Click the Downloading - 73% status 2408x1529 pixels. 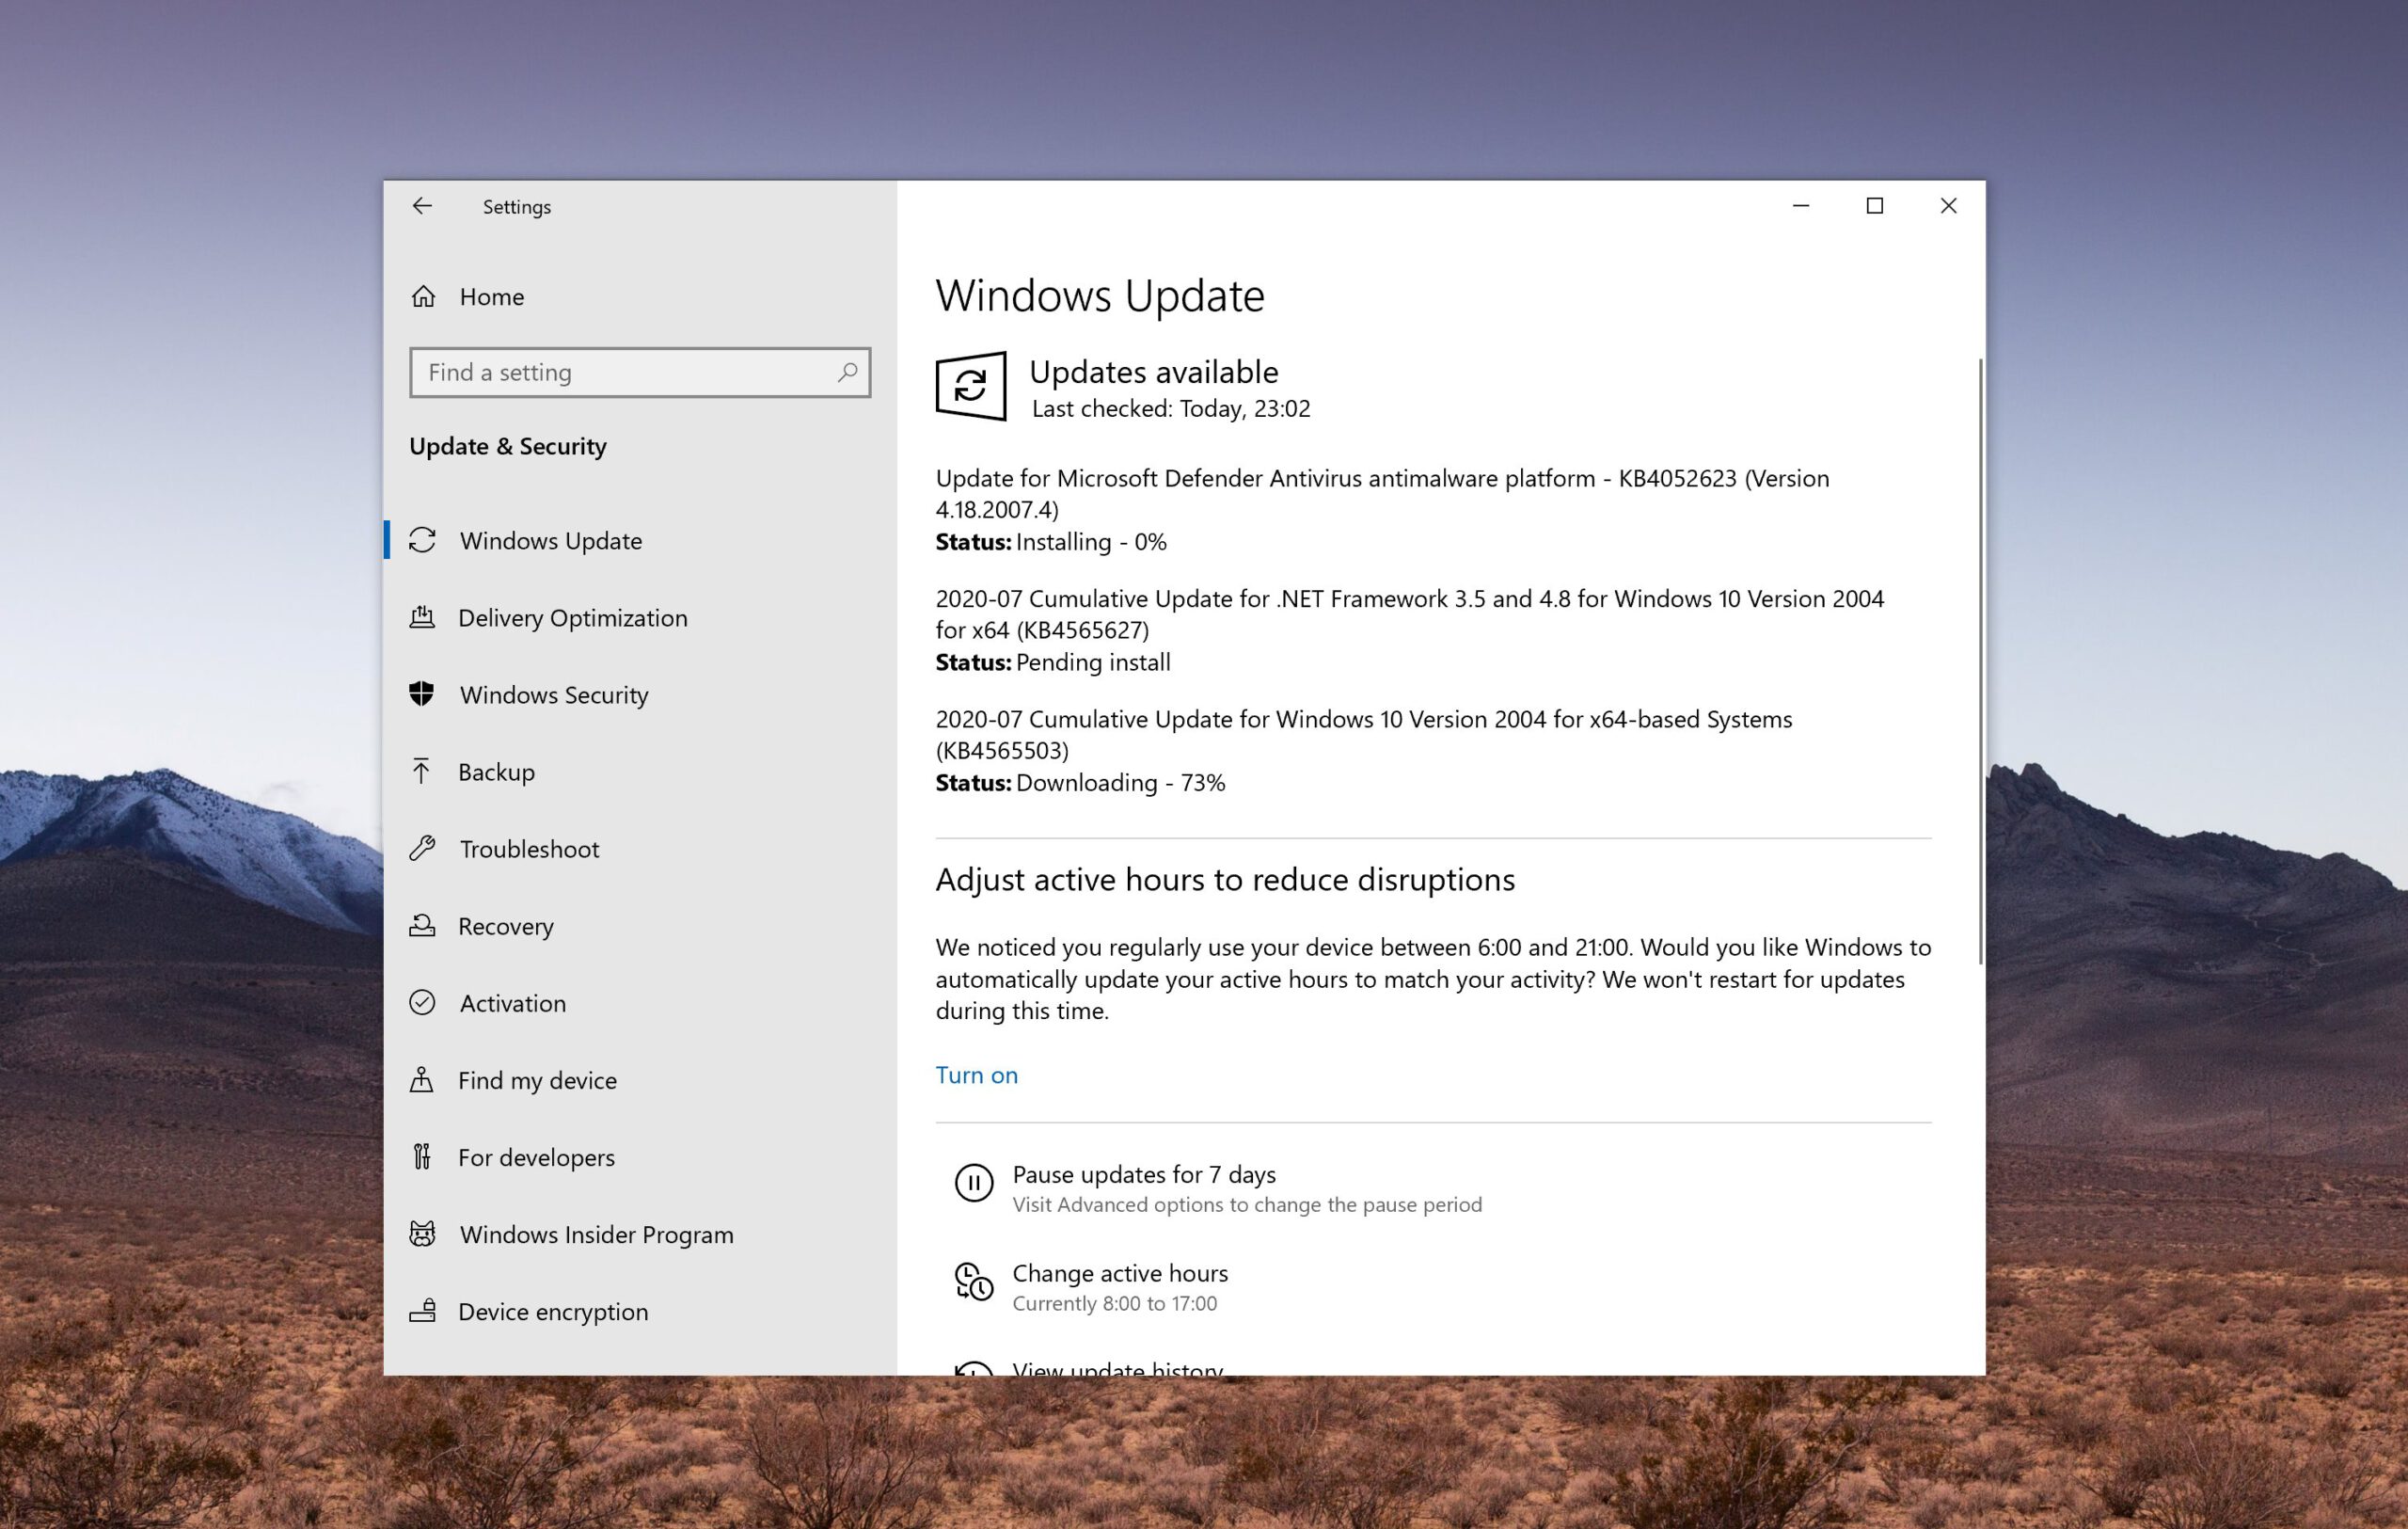coord(1120,782)
